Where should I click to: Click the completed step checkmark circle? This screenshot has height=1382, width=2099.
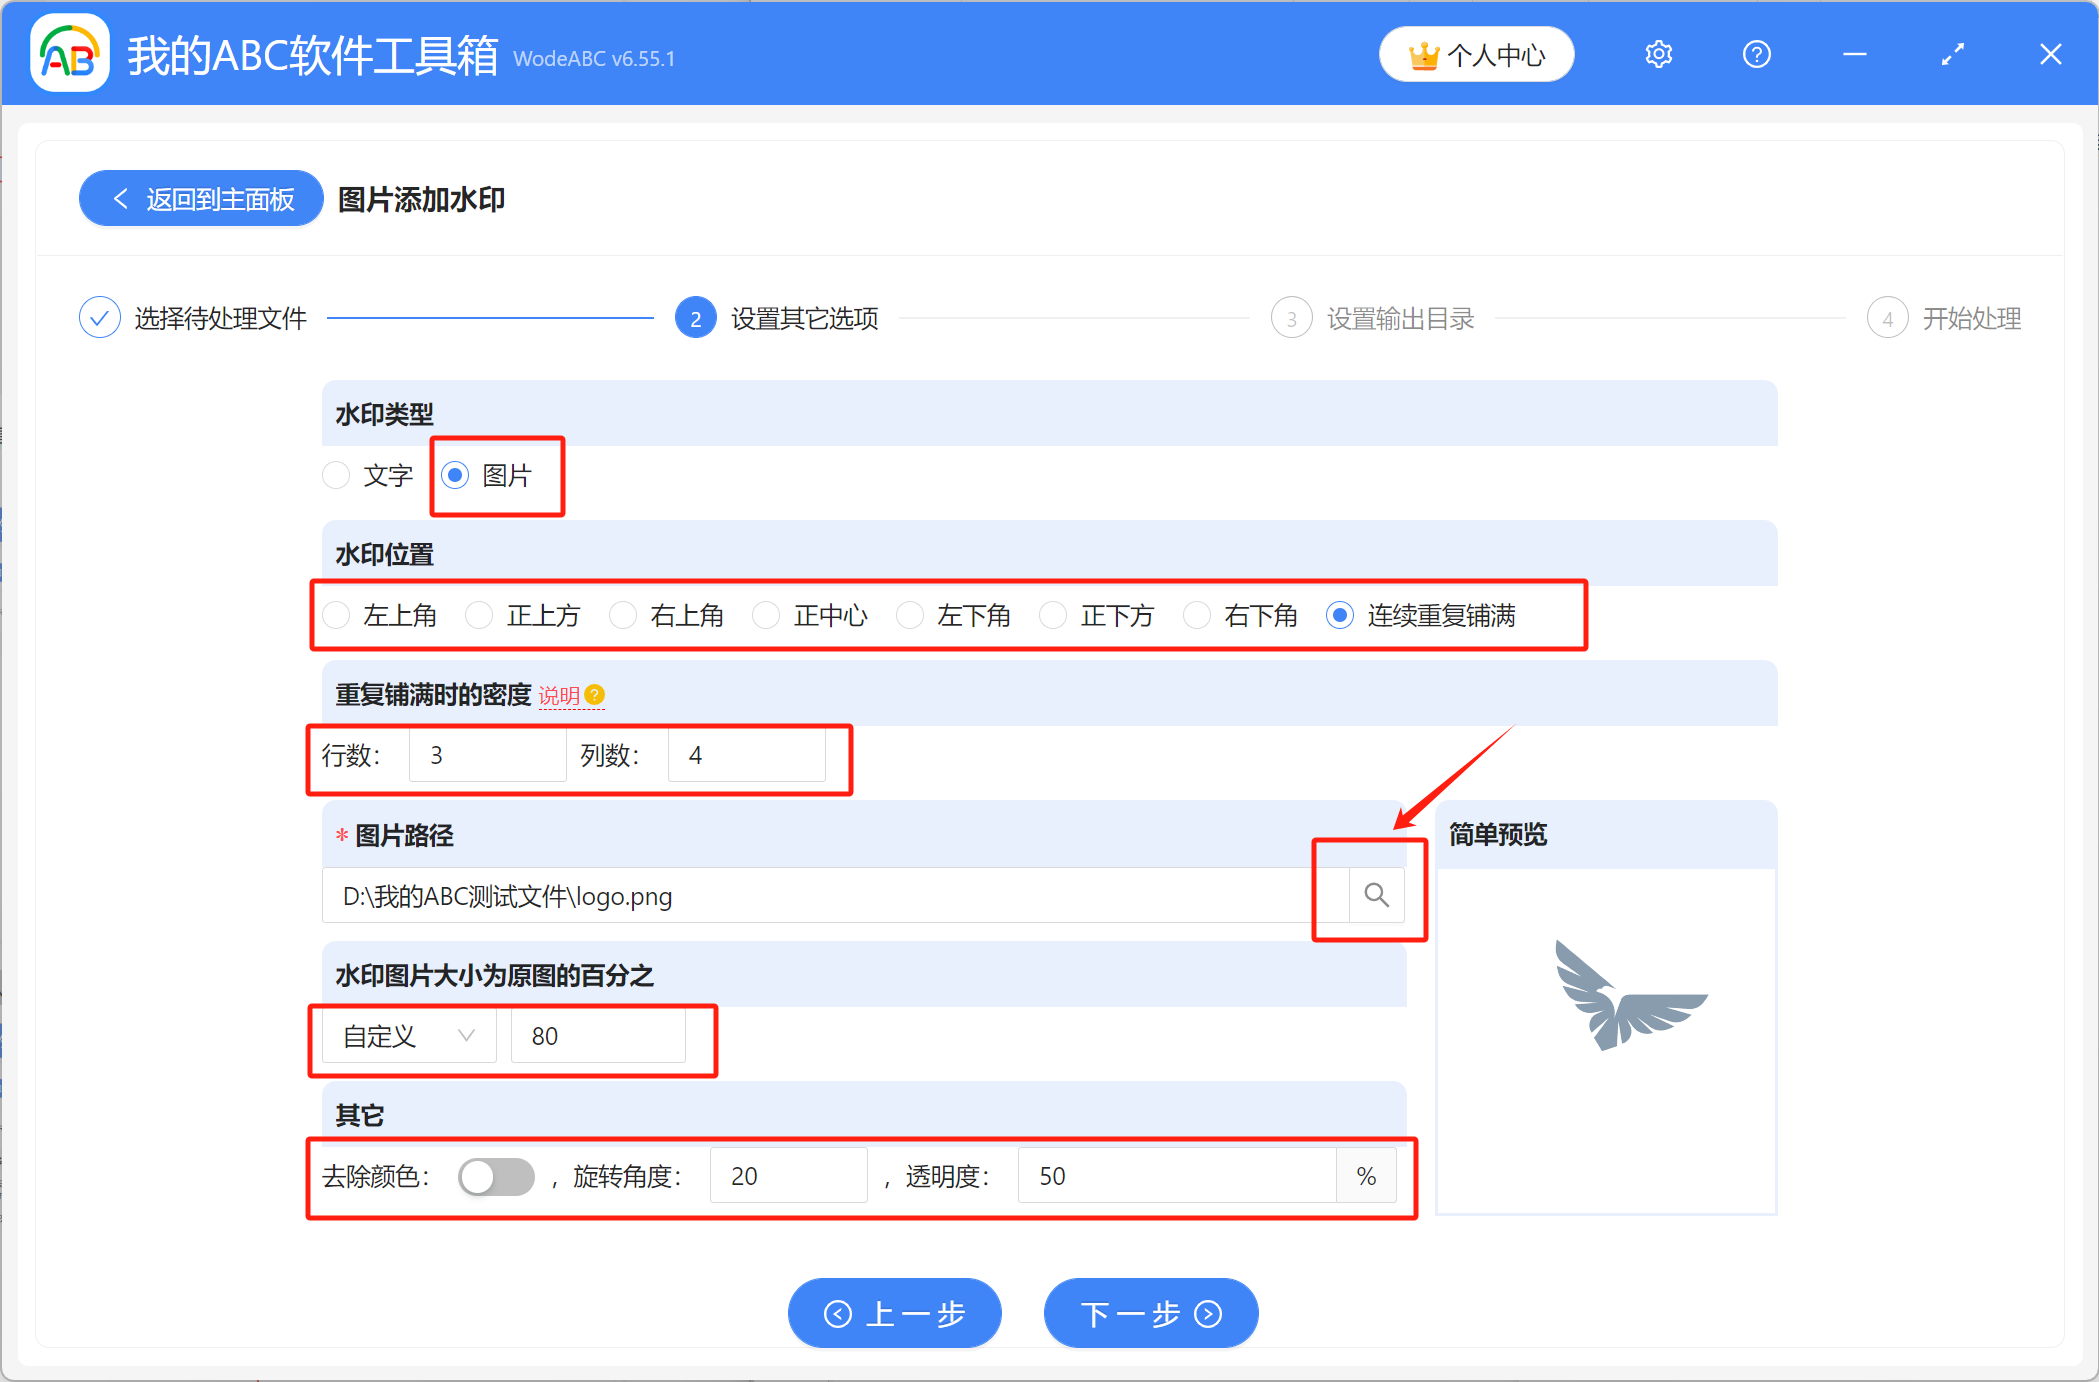coord(99,318)
